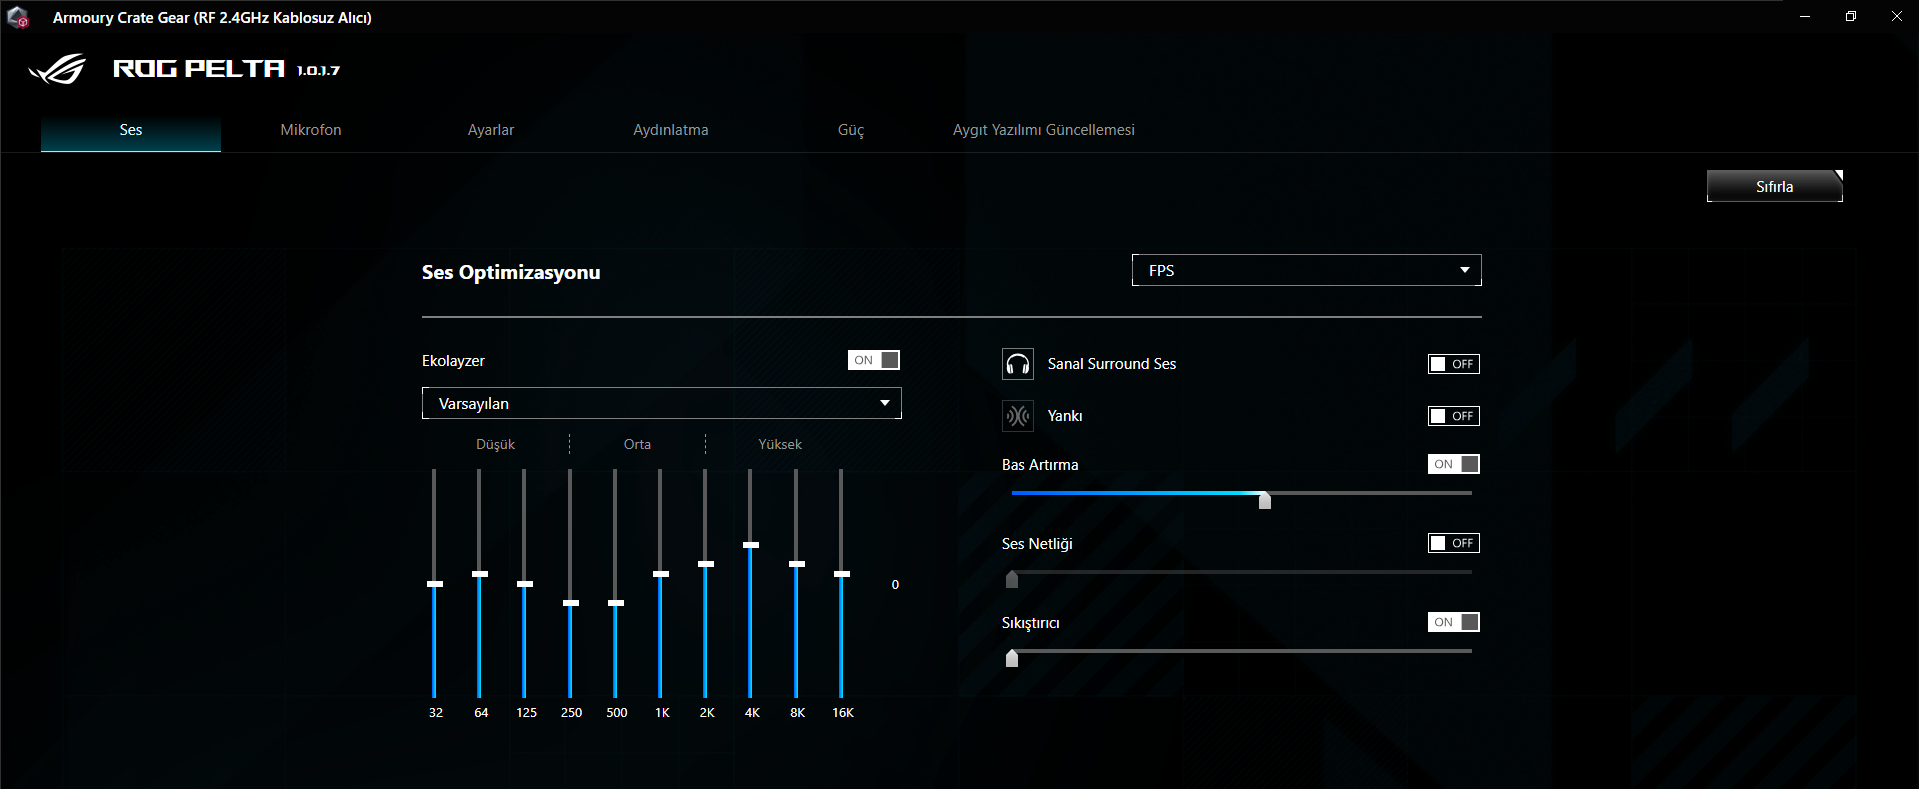Click the ROG PELTA device name
This screenshot has height=789, width=1919.
point(199,68)
